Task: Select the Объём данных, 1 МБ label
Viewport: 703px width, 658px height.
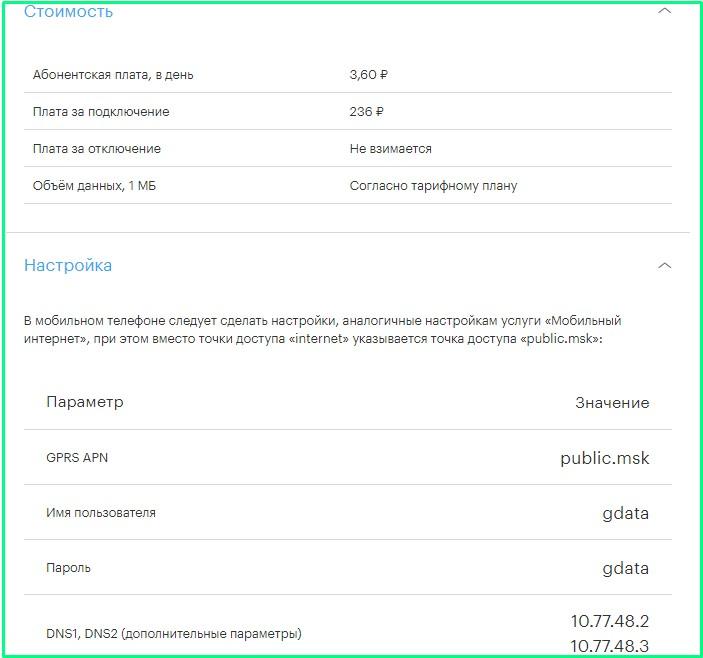Action: [95, 186]
